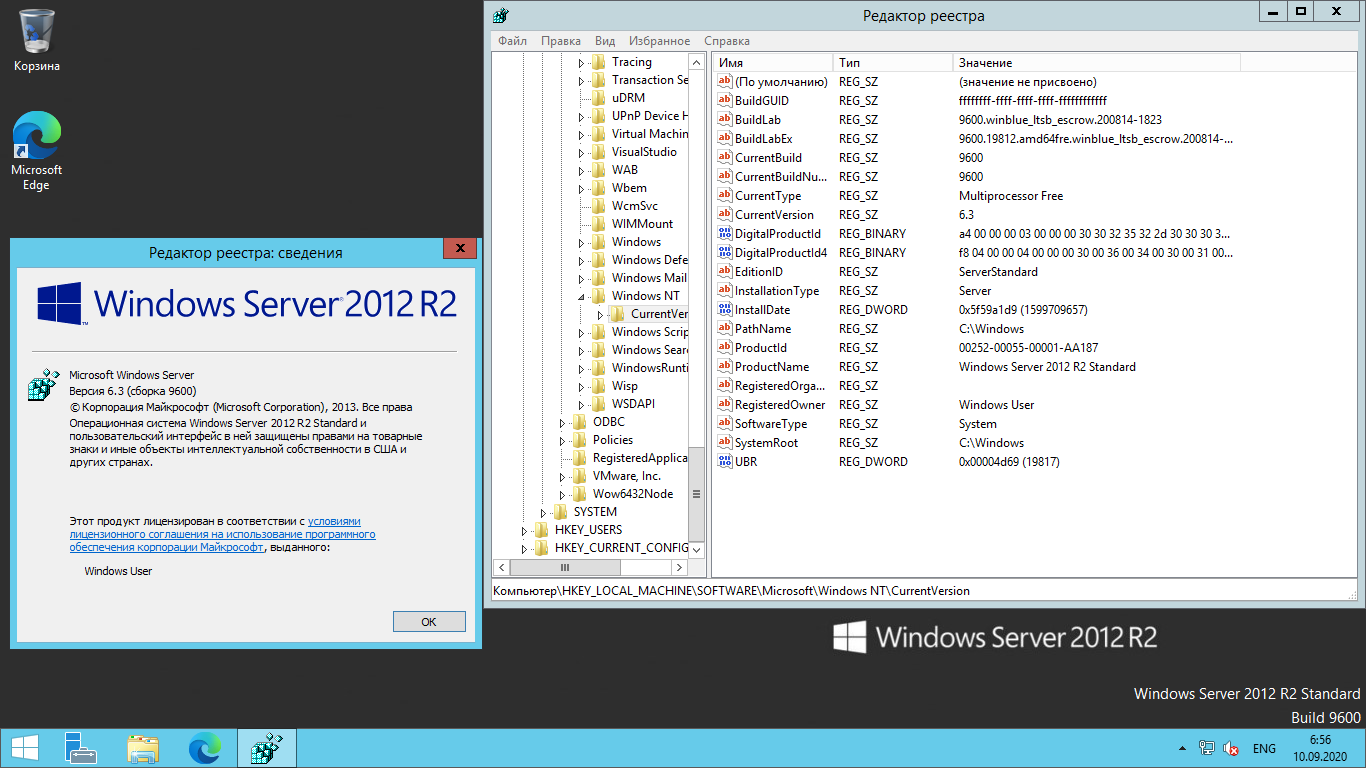1366x768 pixels.
Task: Expand the Tracing tree node
Action: [x=581, y=62]
